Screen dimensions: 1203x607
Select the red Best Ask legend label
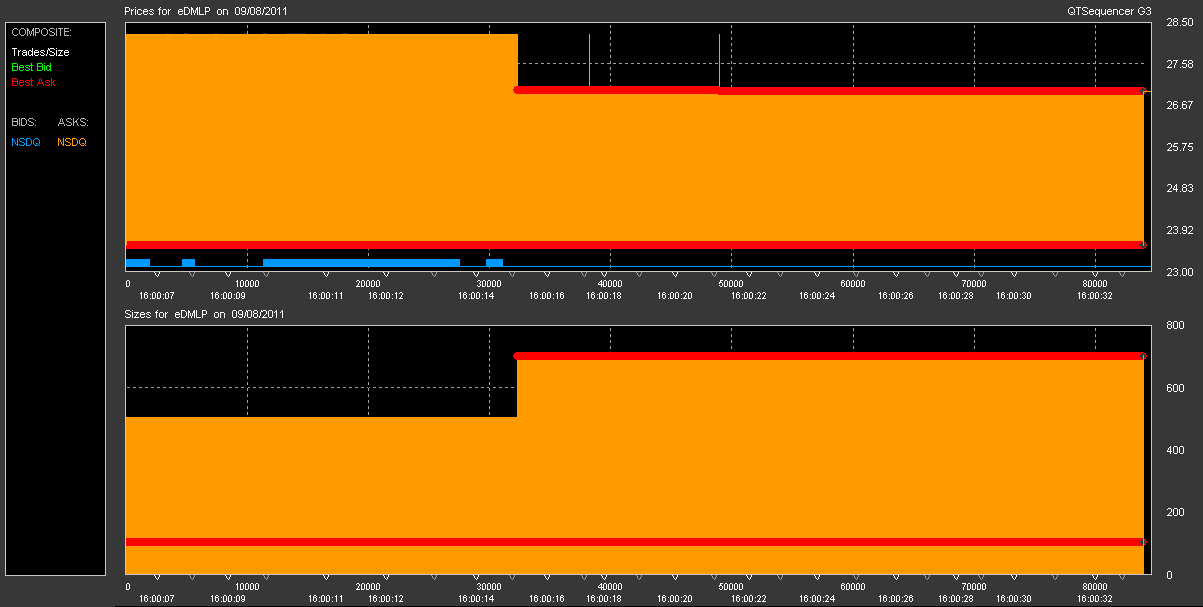(x=33, y=82)
